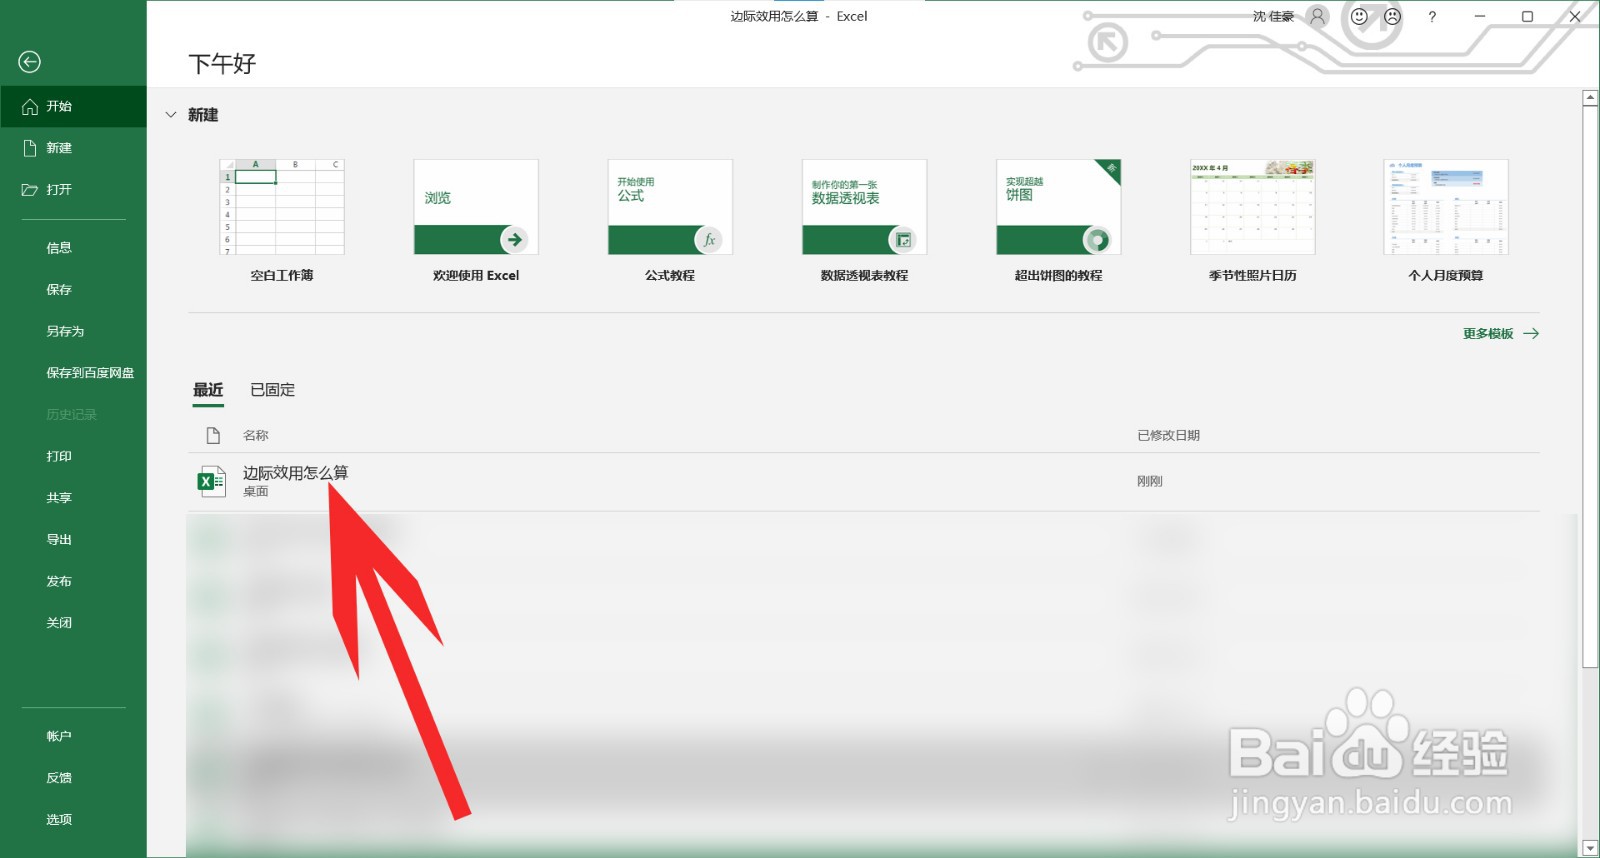This screenshot has height=858, width=1600.
Task: Click the scrollbar up arrow
Action: tap(1590, 98)
